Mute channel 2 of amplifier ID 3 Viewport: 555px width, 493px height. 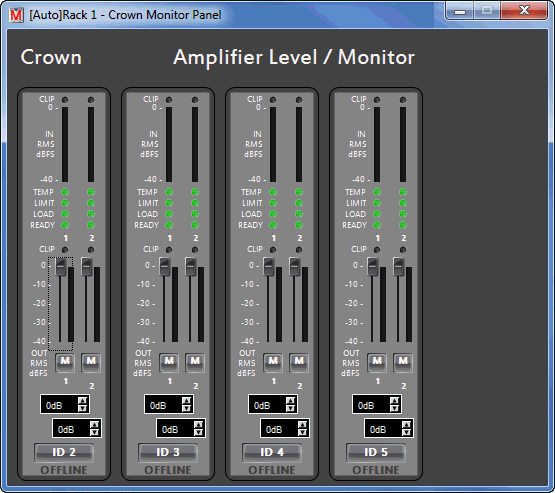pos(195,362)
